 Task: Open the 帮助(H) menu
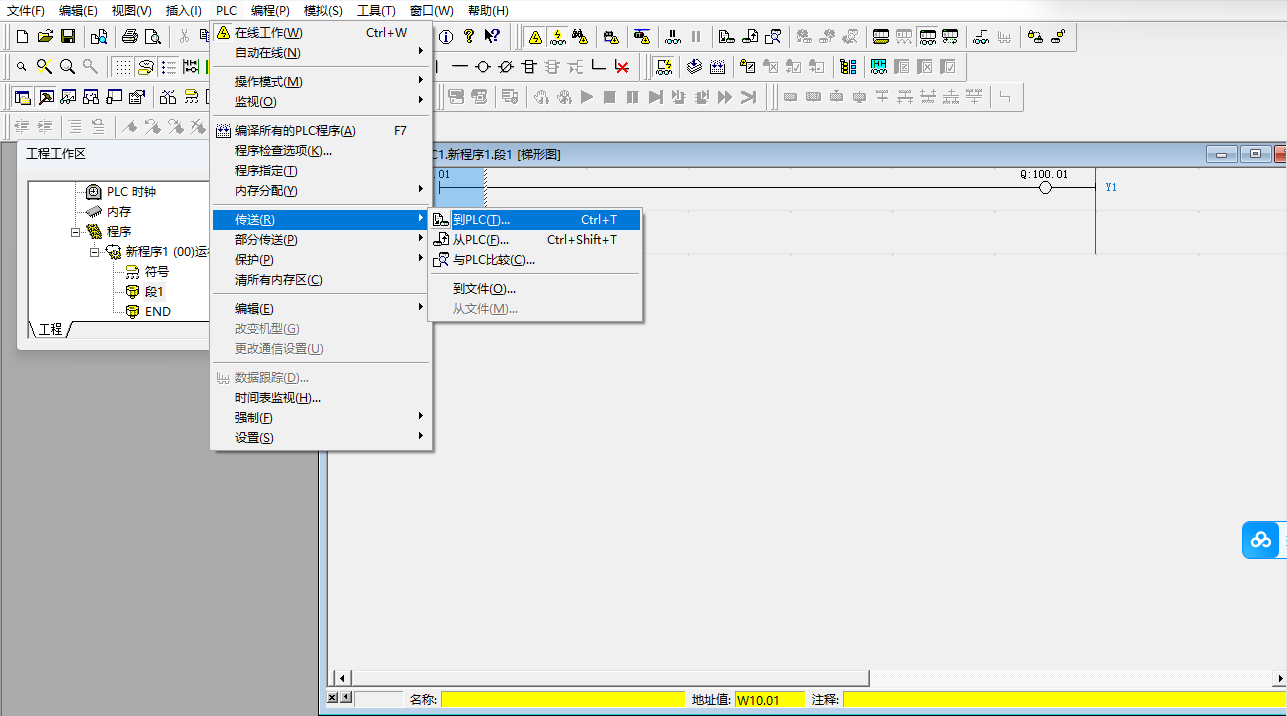pos(488,10)
